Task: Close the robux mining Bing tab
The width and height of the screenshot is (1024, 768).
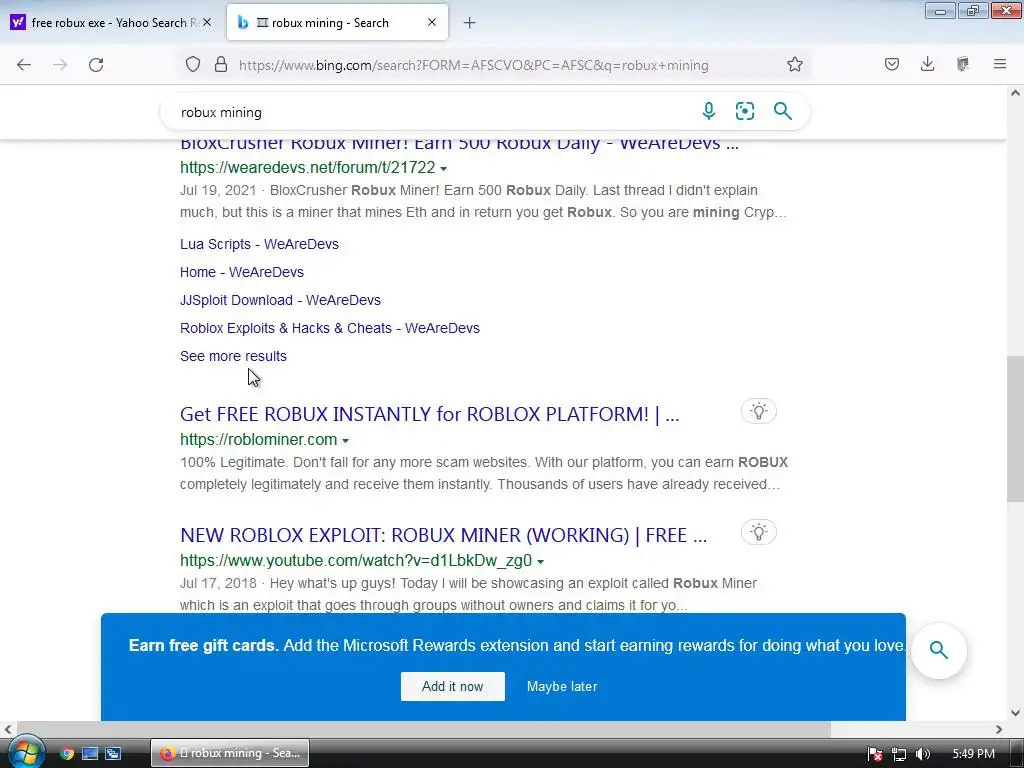Action: click(432, 23)
